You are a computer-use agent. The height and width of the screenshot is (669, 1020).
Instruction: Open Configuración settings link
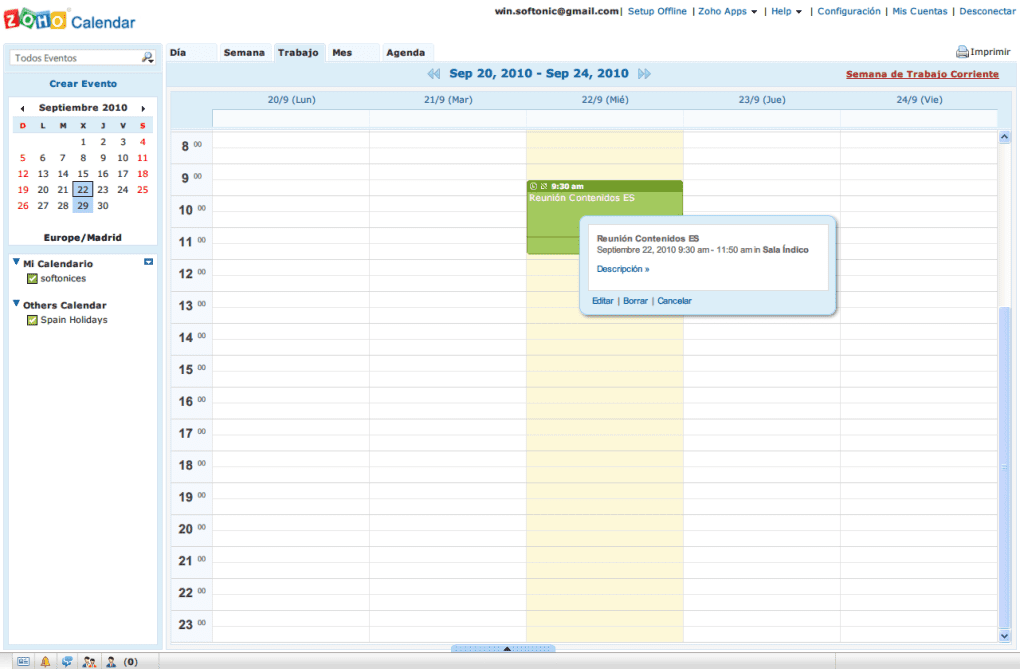849,11
